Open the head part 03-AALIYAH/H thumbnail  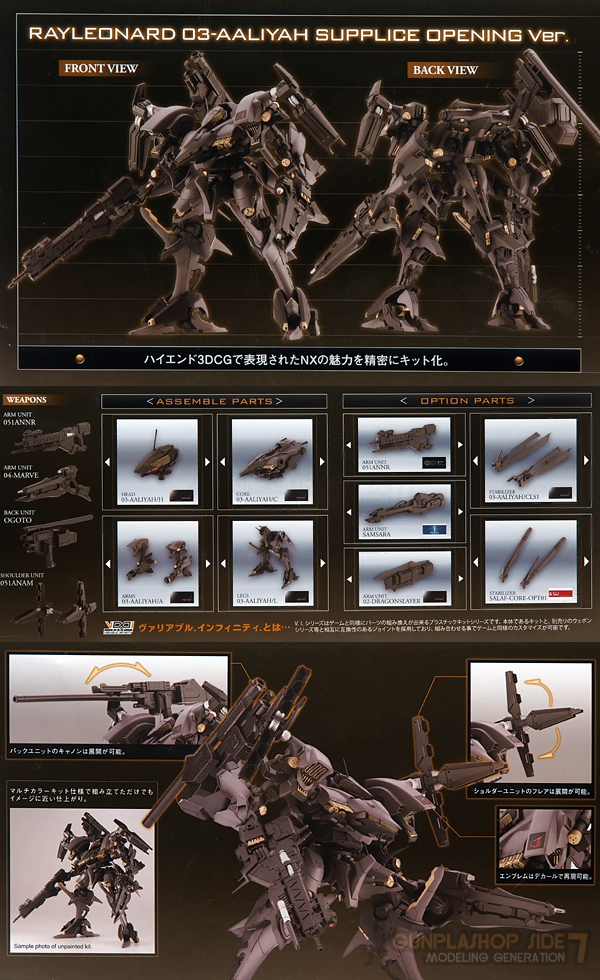(158, 462)
